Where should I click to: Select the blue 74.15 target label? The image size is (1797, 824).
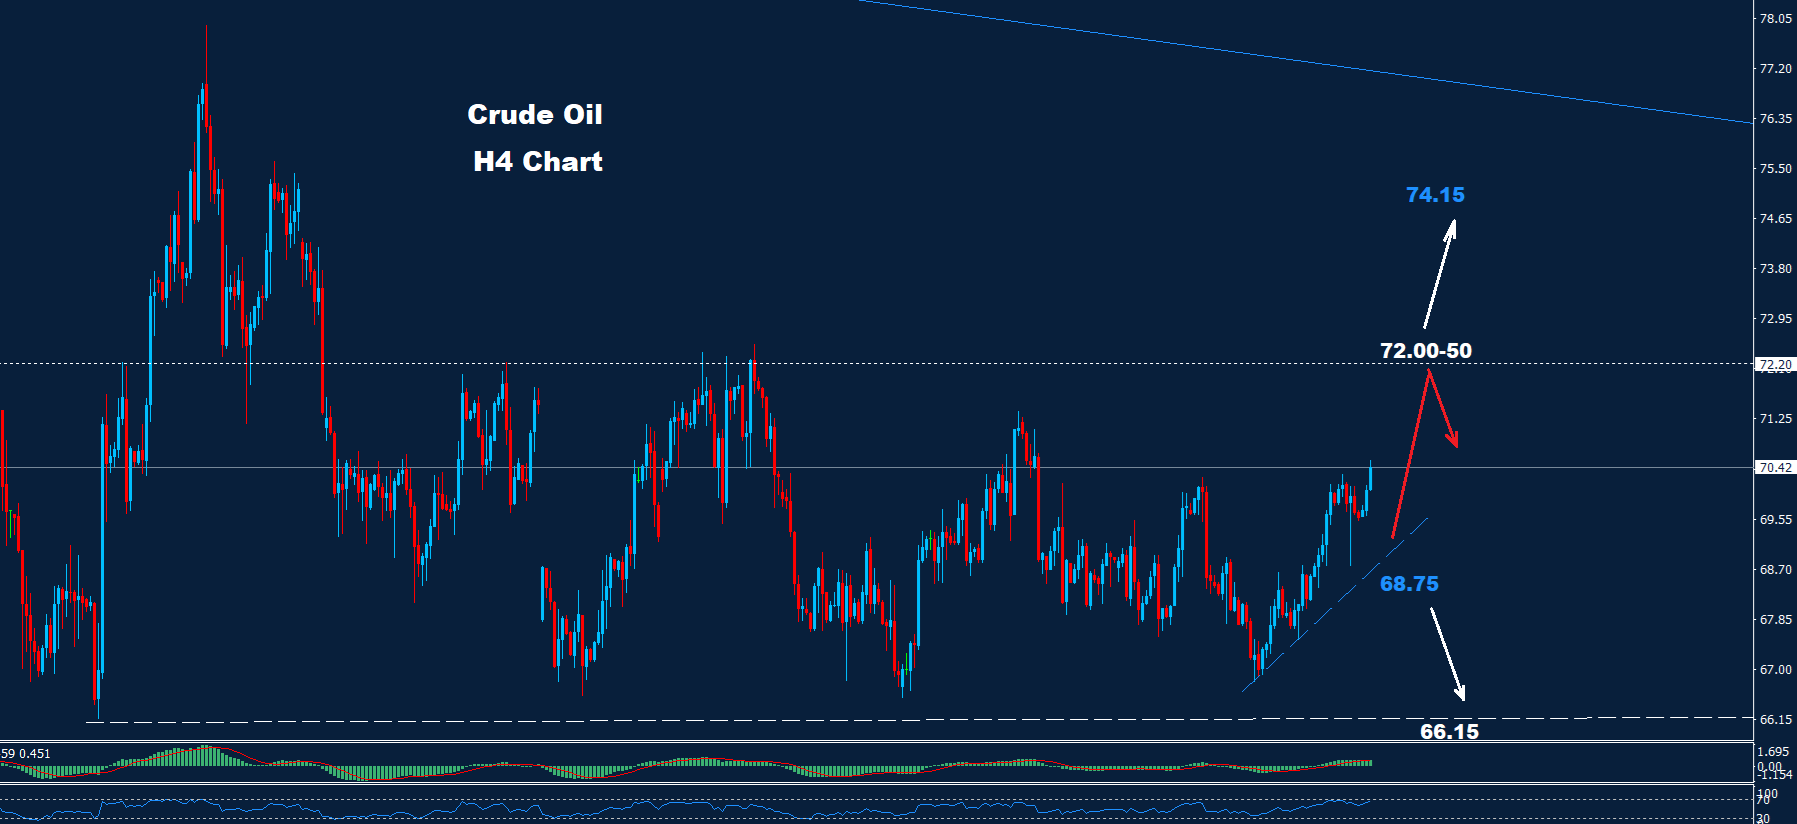pyautogui.click(x=1435, y=195)
